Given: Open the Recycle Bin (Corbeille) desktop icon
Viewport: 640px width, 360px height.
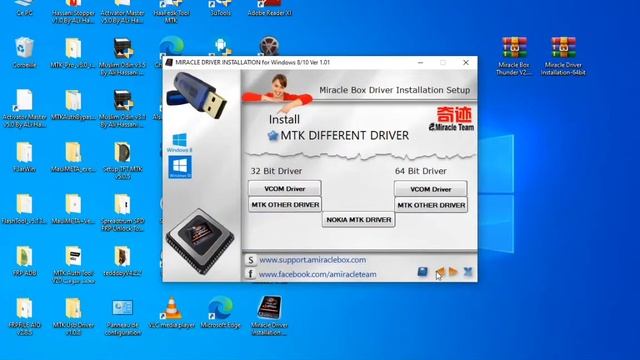Looking at the screenshot, I should click(24, 52).
